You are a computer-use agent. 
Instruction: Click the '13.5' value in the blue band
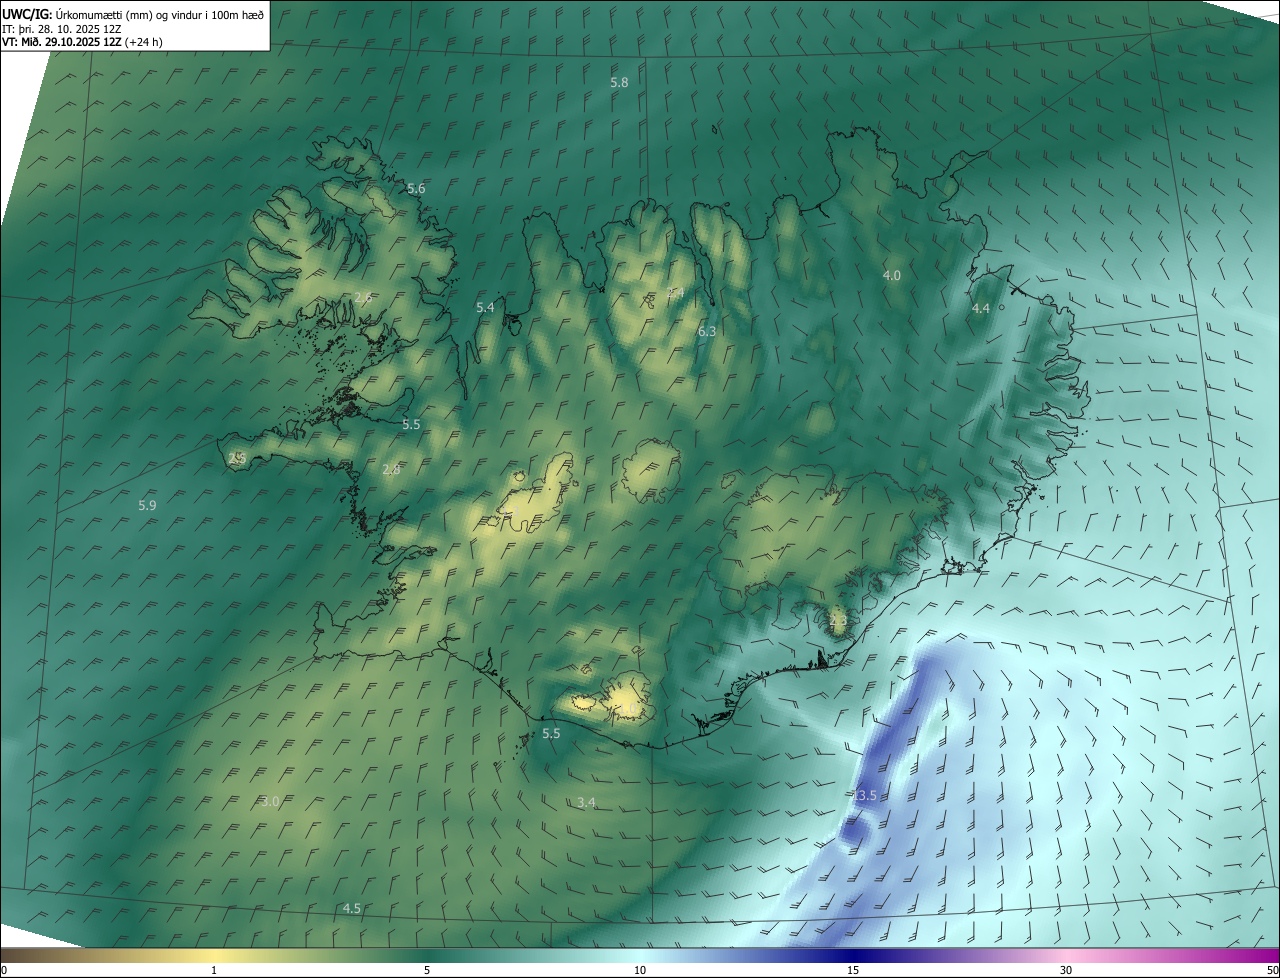(x=865, y=795)
